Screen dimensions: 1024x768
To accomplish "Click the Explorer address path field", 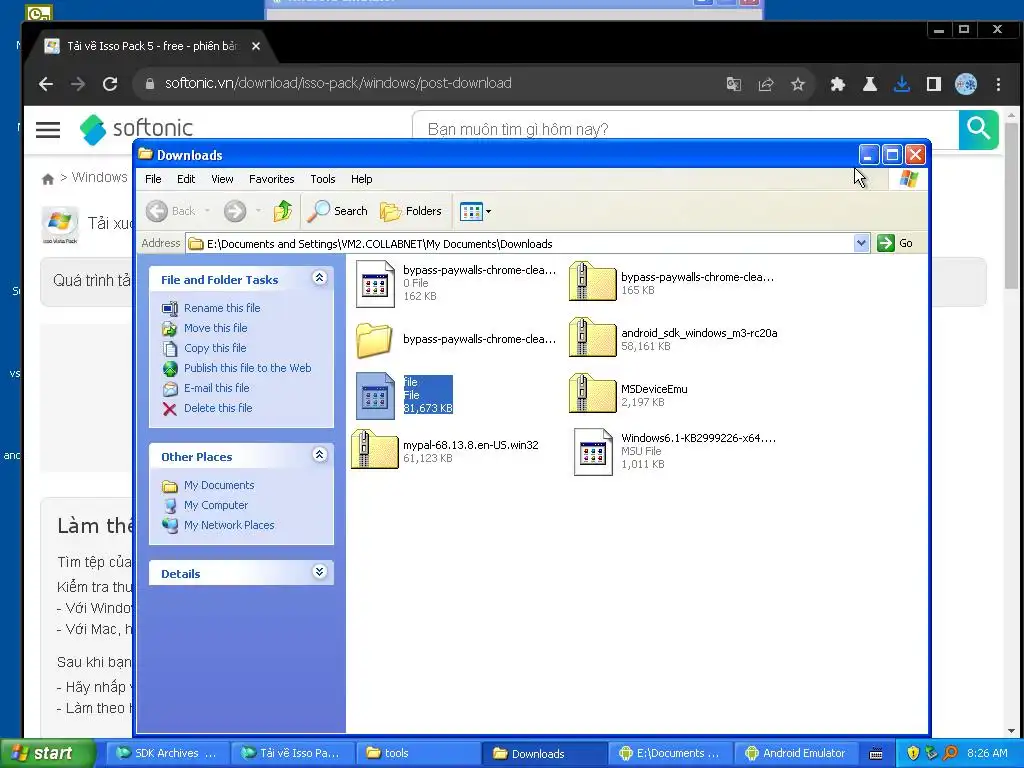I will 520,244.
